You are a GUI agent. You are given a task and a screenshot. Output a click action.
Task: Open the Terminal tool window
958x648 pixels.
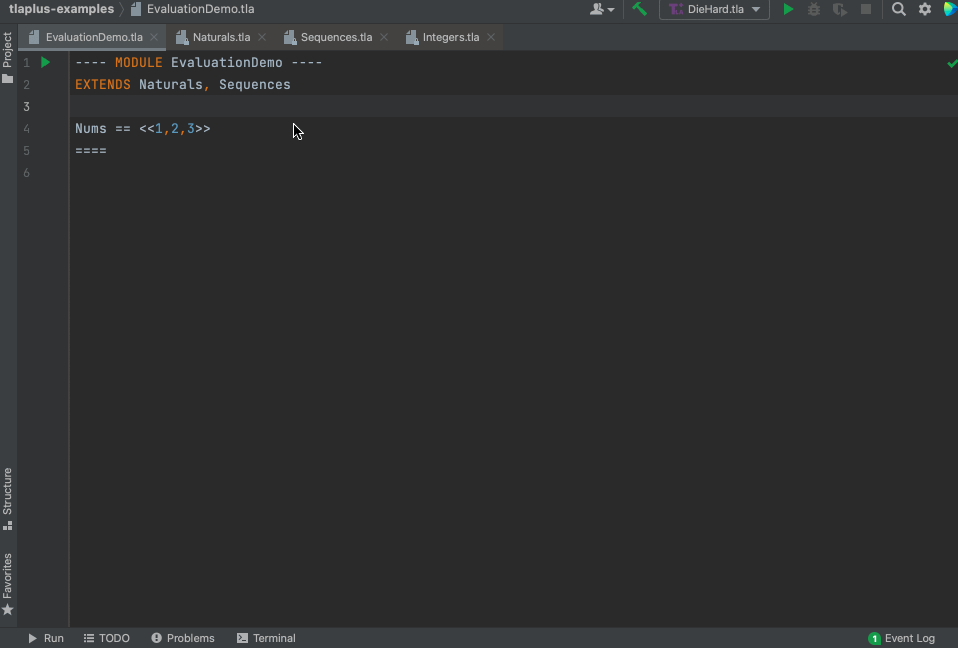(266, 638)
